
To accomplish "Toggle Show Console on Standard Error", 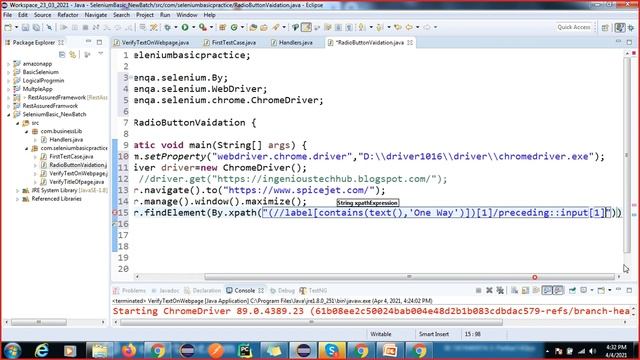I will (558, 290).
